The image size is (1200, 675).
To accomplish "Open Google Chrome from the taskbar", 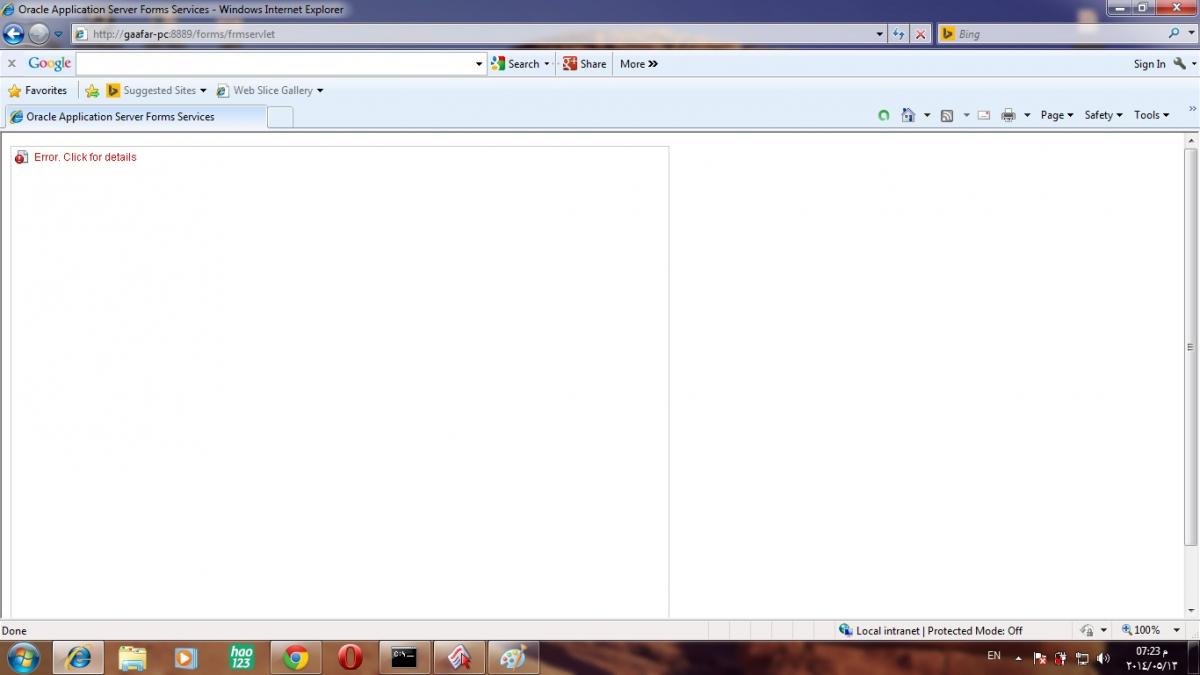I will pyautogui.click(x=295, y=657).
